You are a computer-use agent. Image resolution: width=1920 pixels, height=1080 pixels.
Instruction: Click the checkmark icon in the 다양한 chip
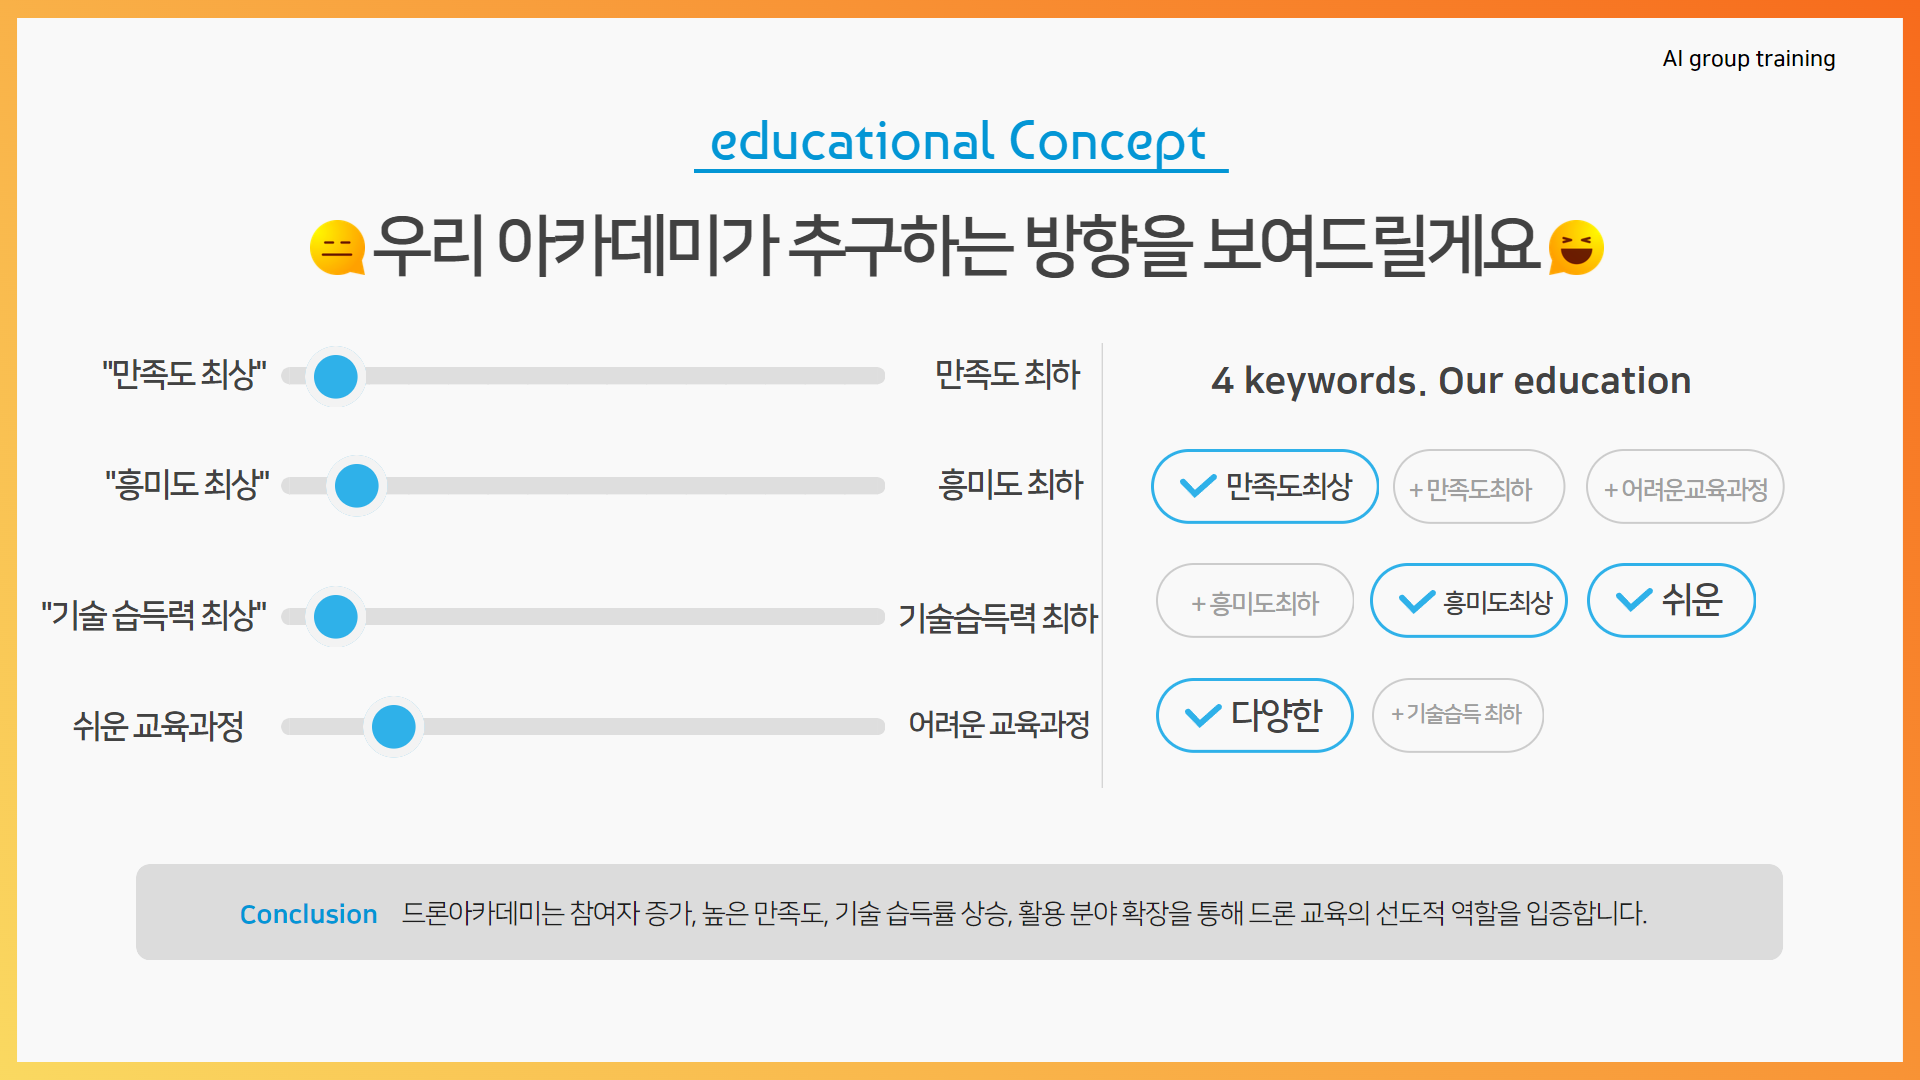pyautogui.click(x=1203, y=716)
